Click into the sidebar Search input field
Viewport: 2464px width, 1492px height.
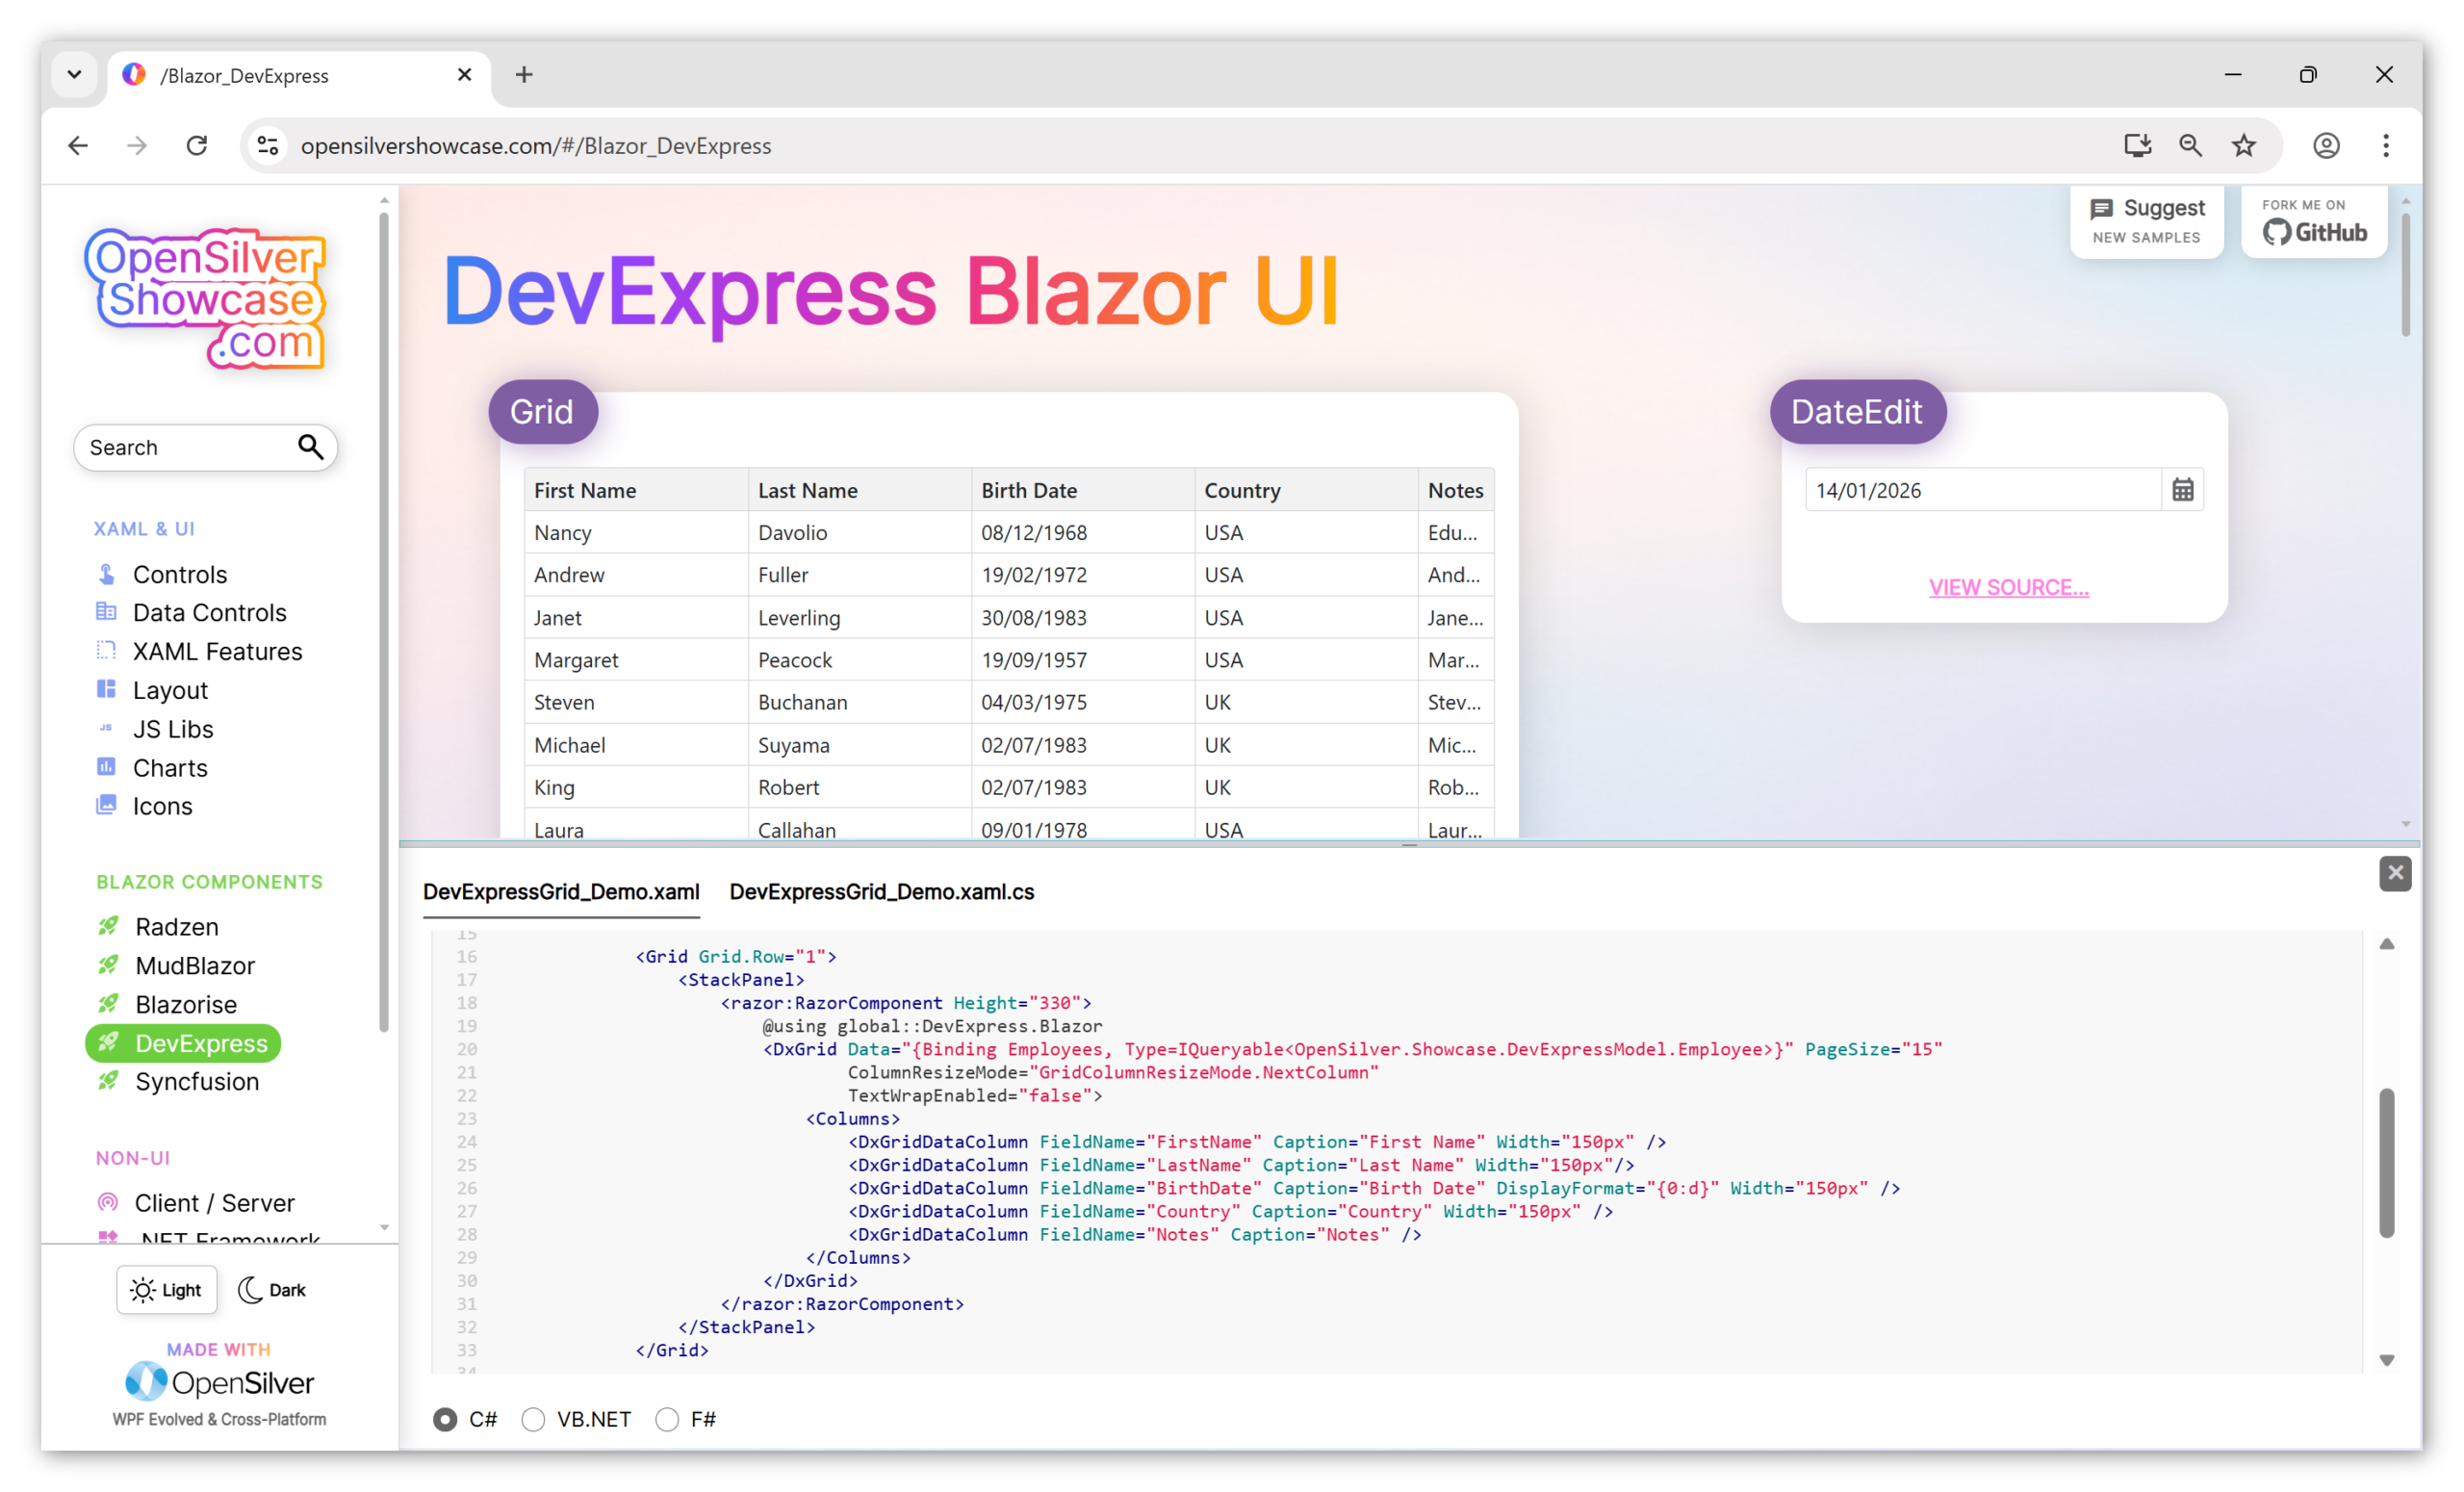point(180,447)
